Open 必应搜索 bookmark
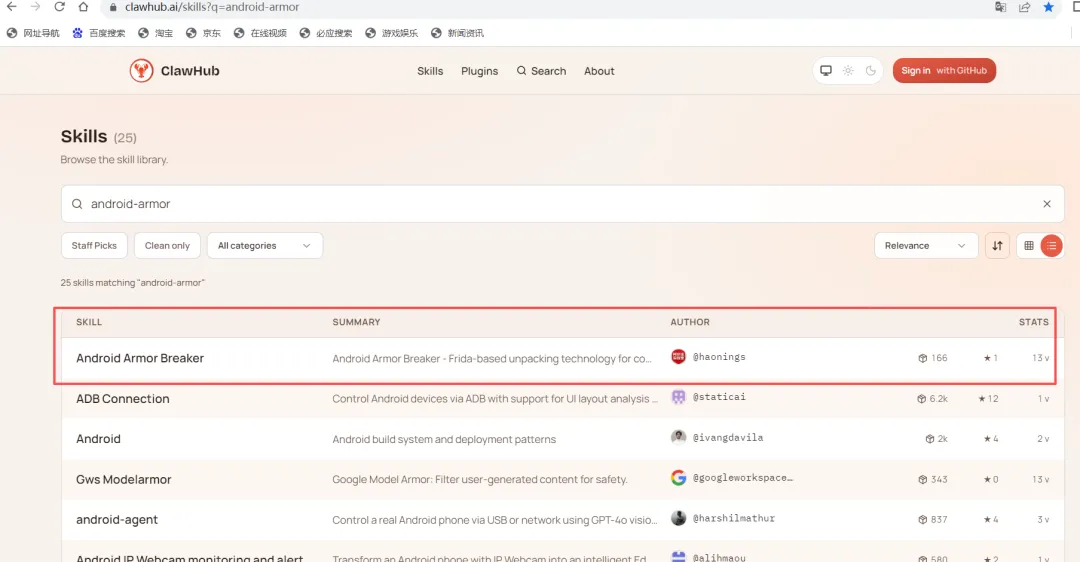Image resolution: width=1080 pixels, height=562 pixels. coord(326,33)
